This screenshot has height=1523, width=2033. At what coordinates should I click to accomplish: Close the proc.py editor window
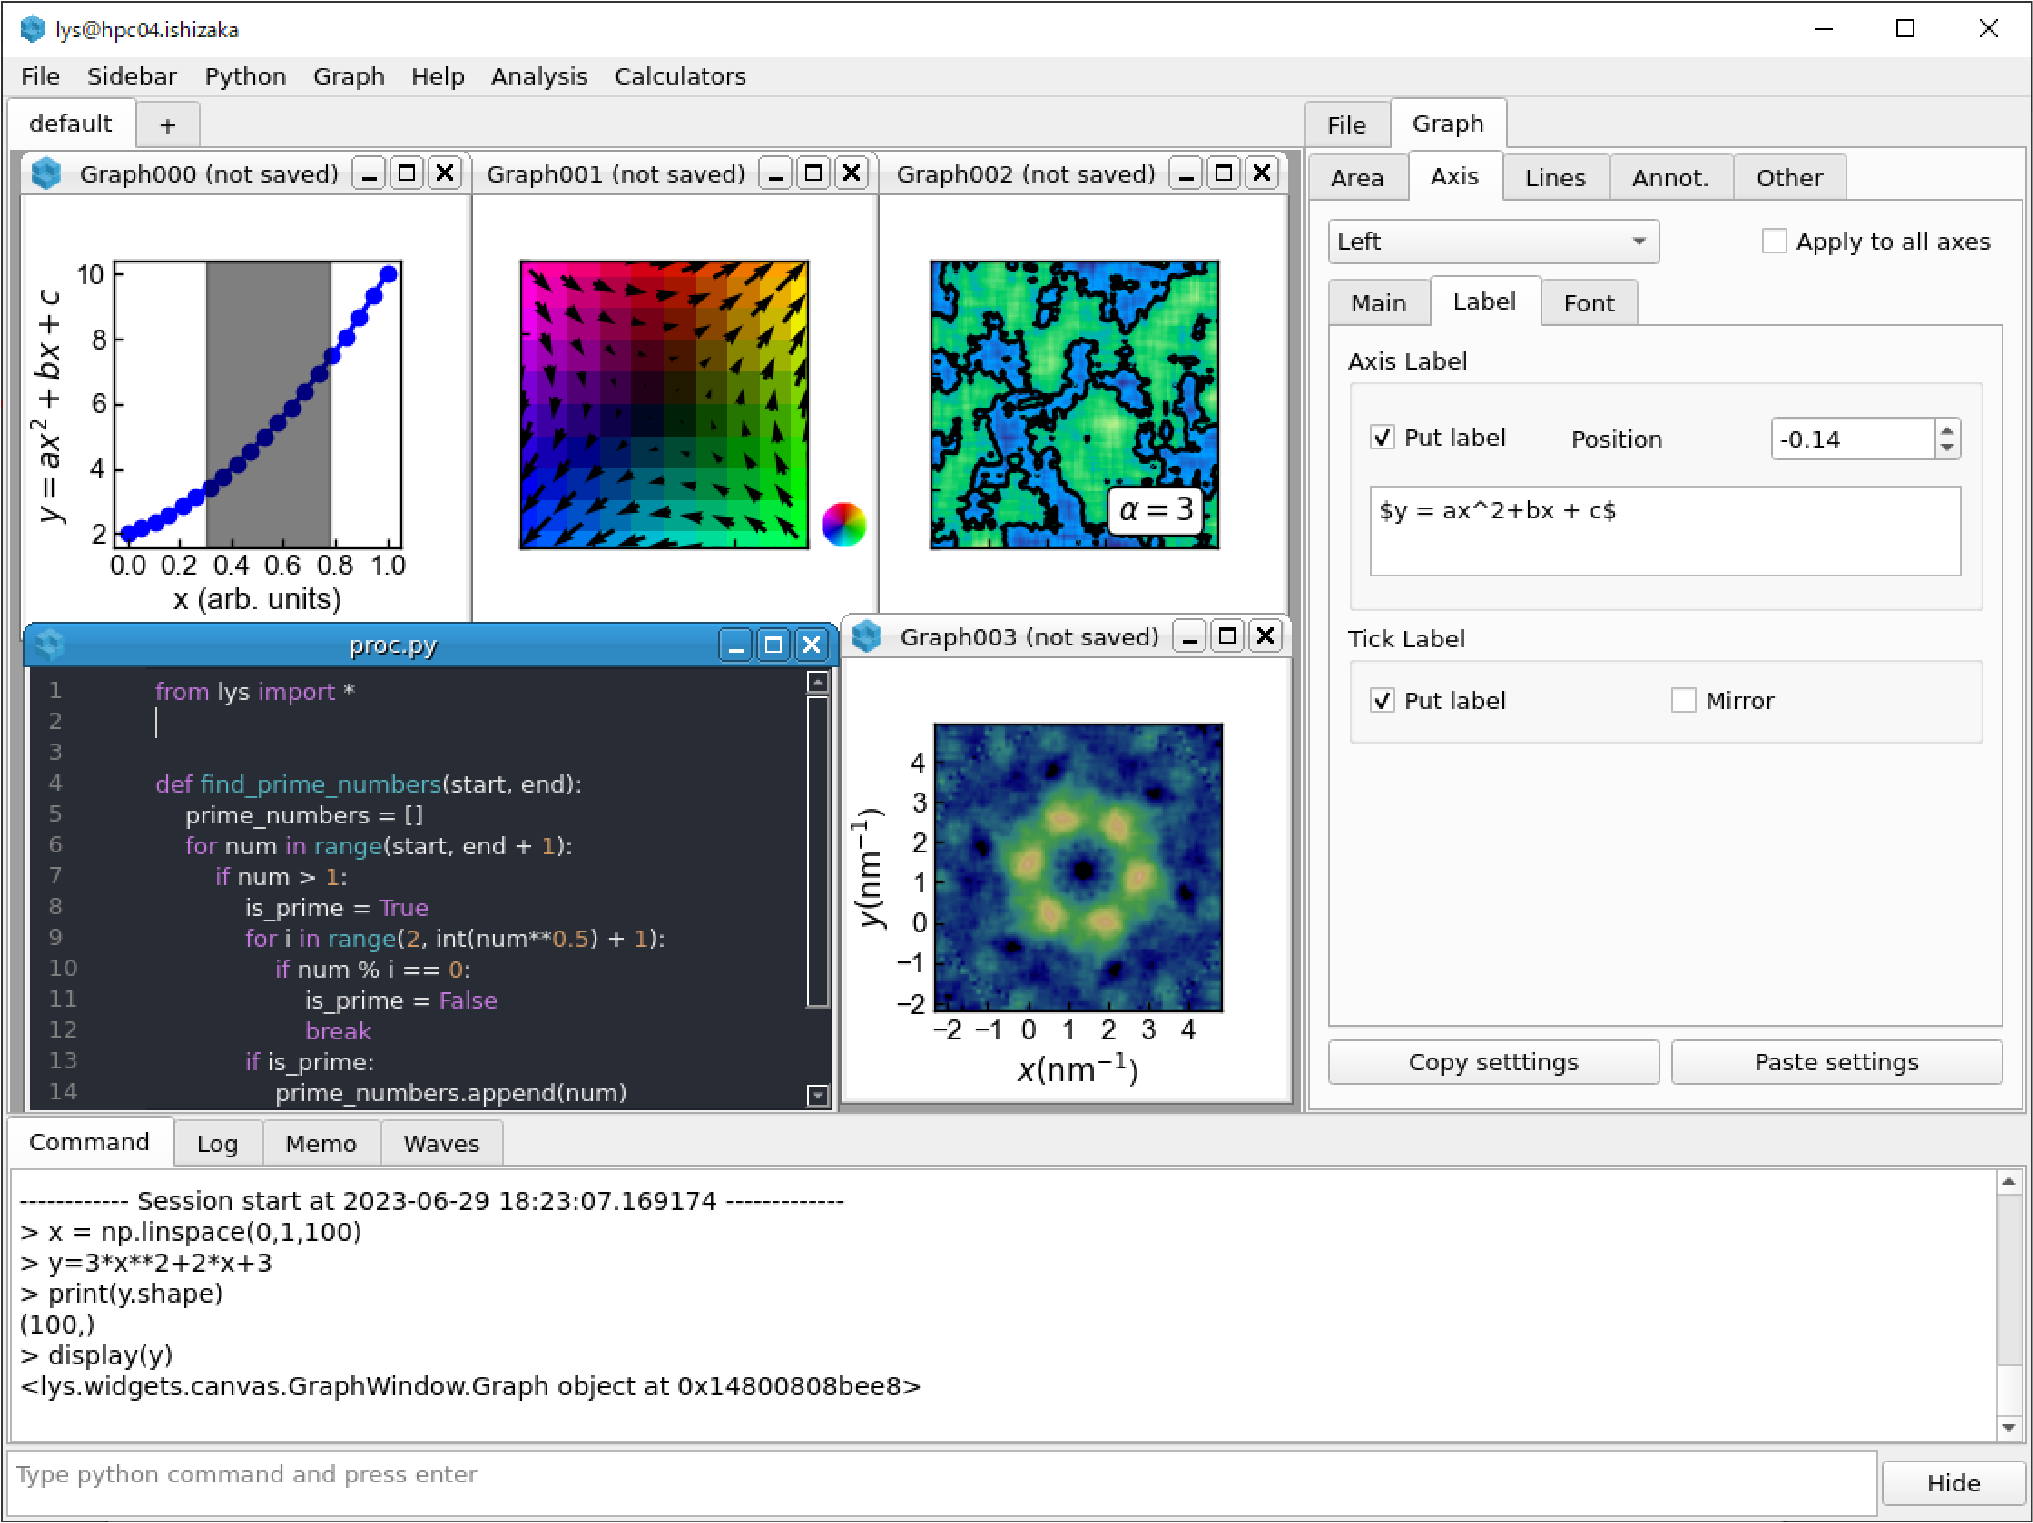[x=812, y=645]
